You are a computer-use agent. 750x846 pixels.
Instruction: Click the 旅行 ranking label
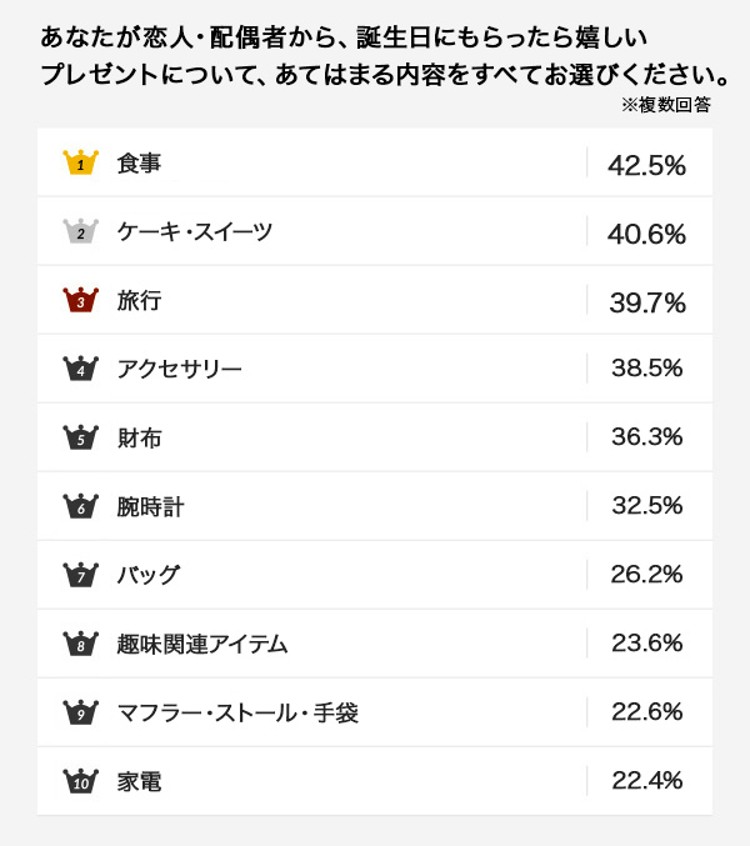(x=139, y=301)
